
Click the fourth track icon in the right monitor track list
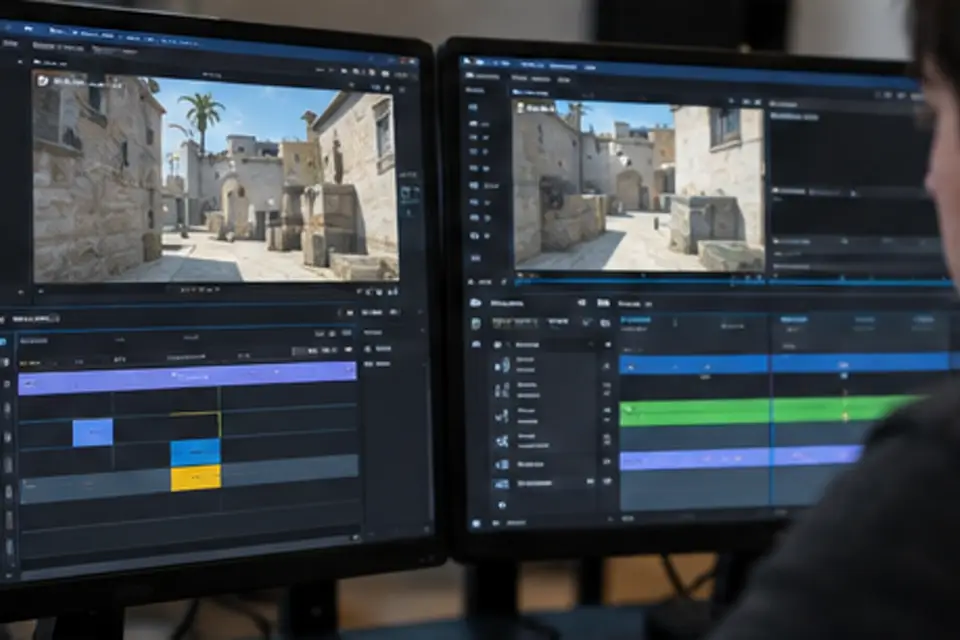(x=502, y=441)
